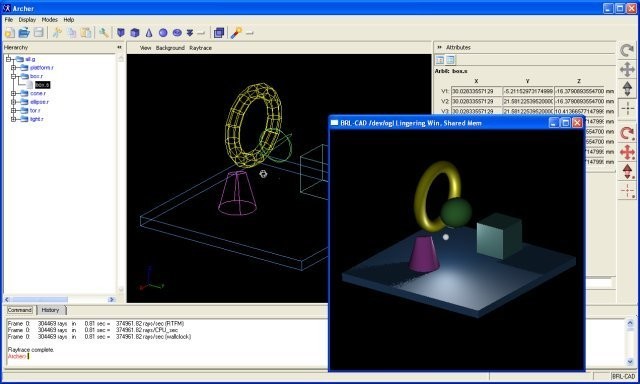Select the sphere primitive tool
The height and width of the screenshot is (384, 640).
point(163,33)
